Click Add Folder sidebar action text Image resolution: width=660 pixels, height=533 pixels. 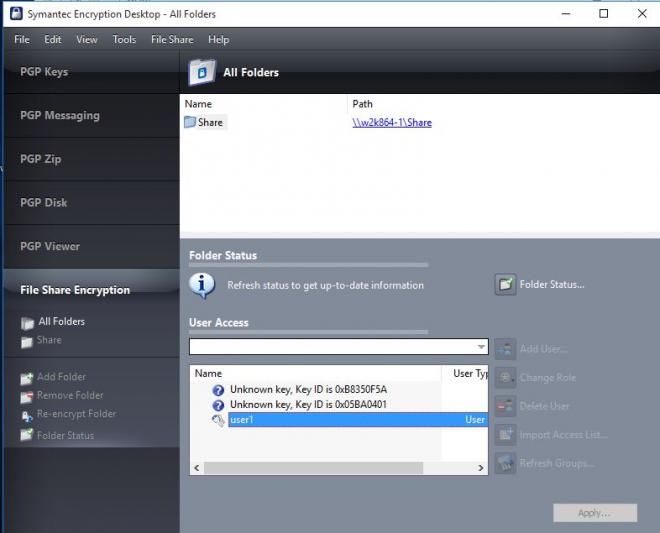tap(61, 377)
